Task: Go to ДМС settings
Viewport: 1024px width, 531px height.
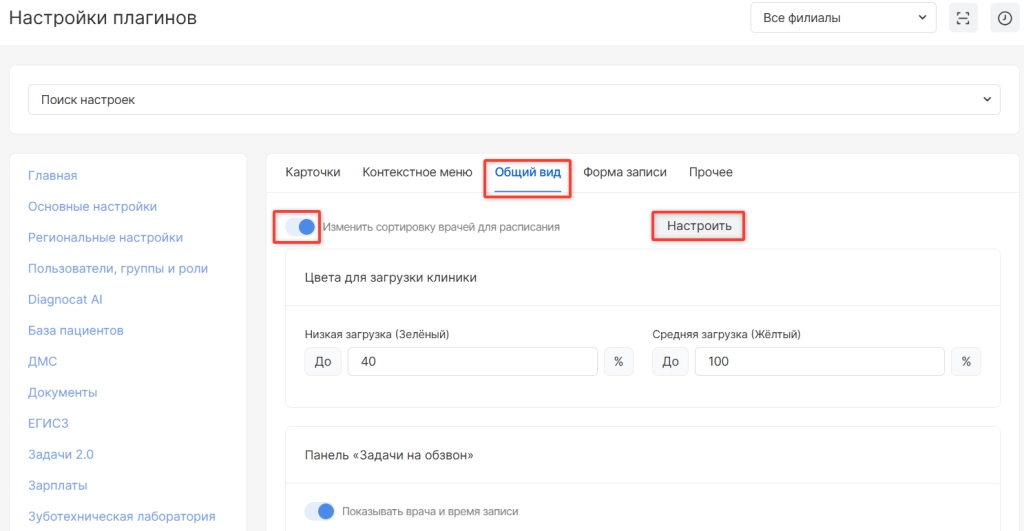Action: click(42, 361)
